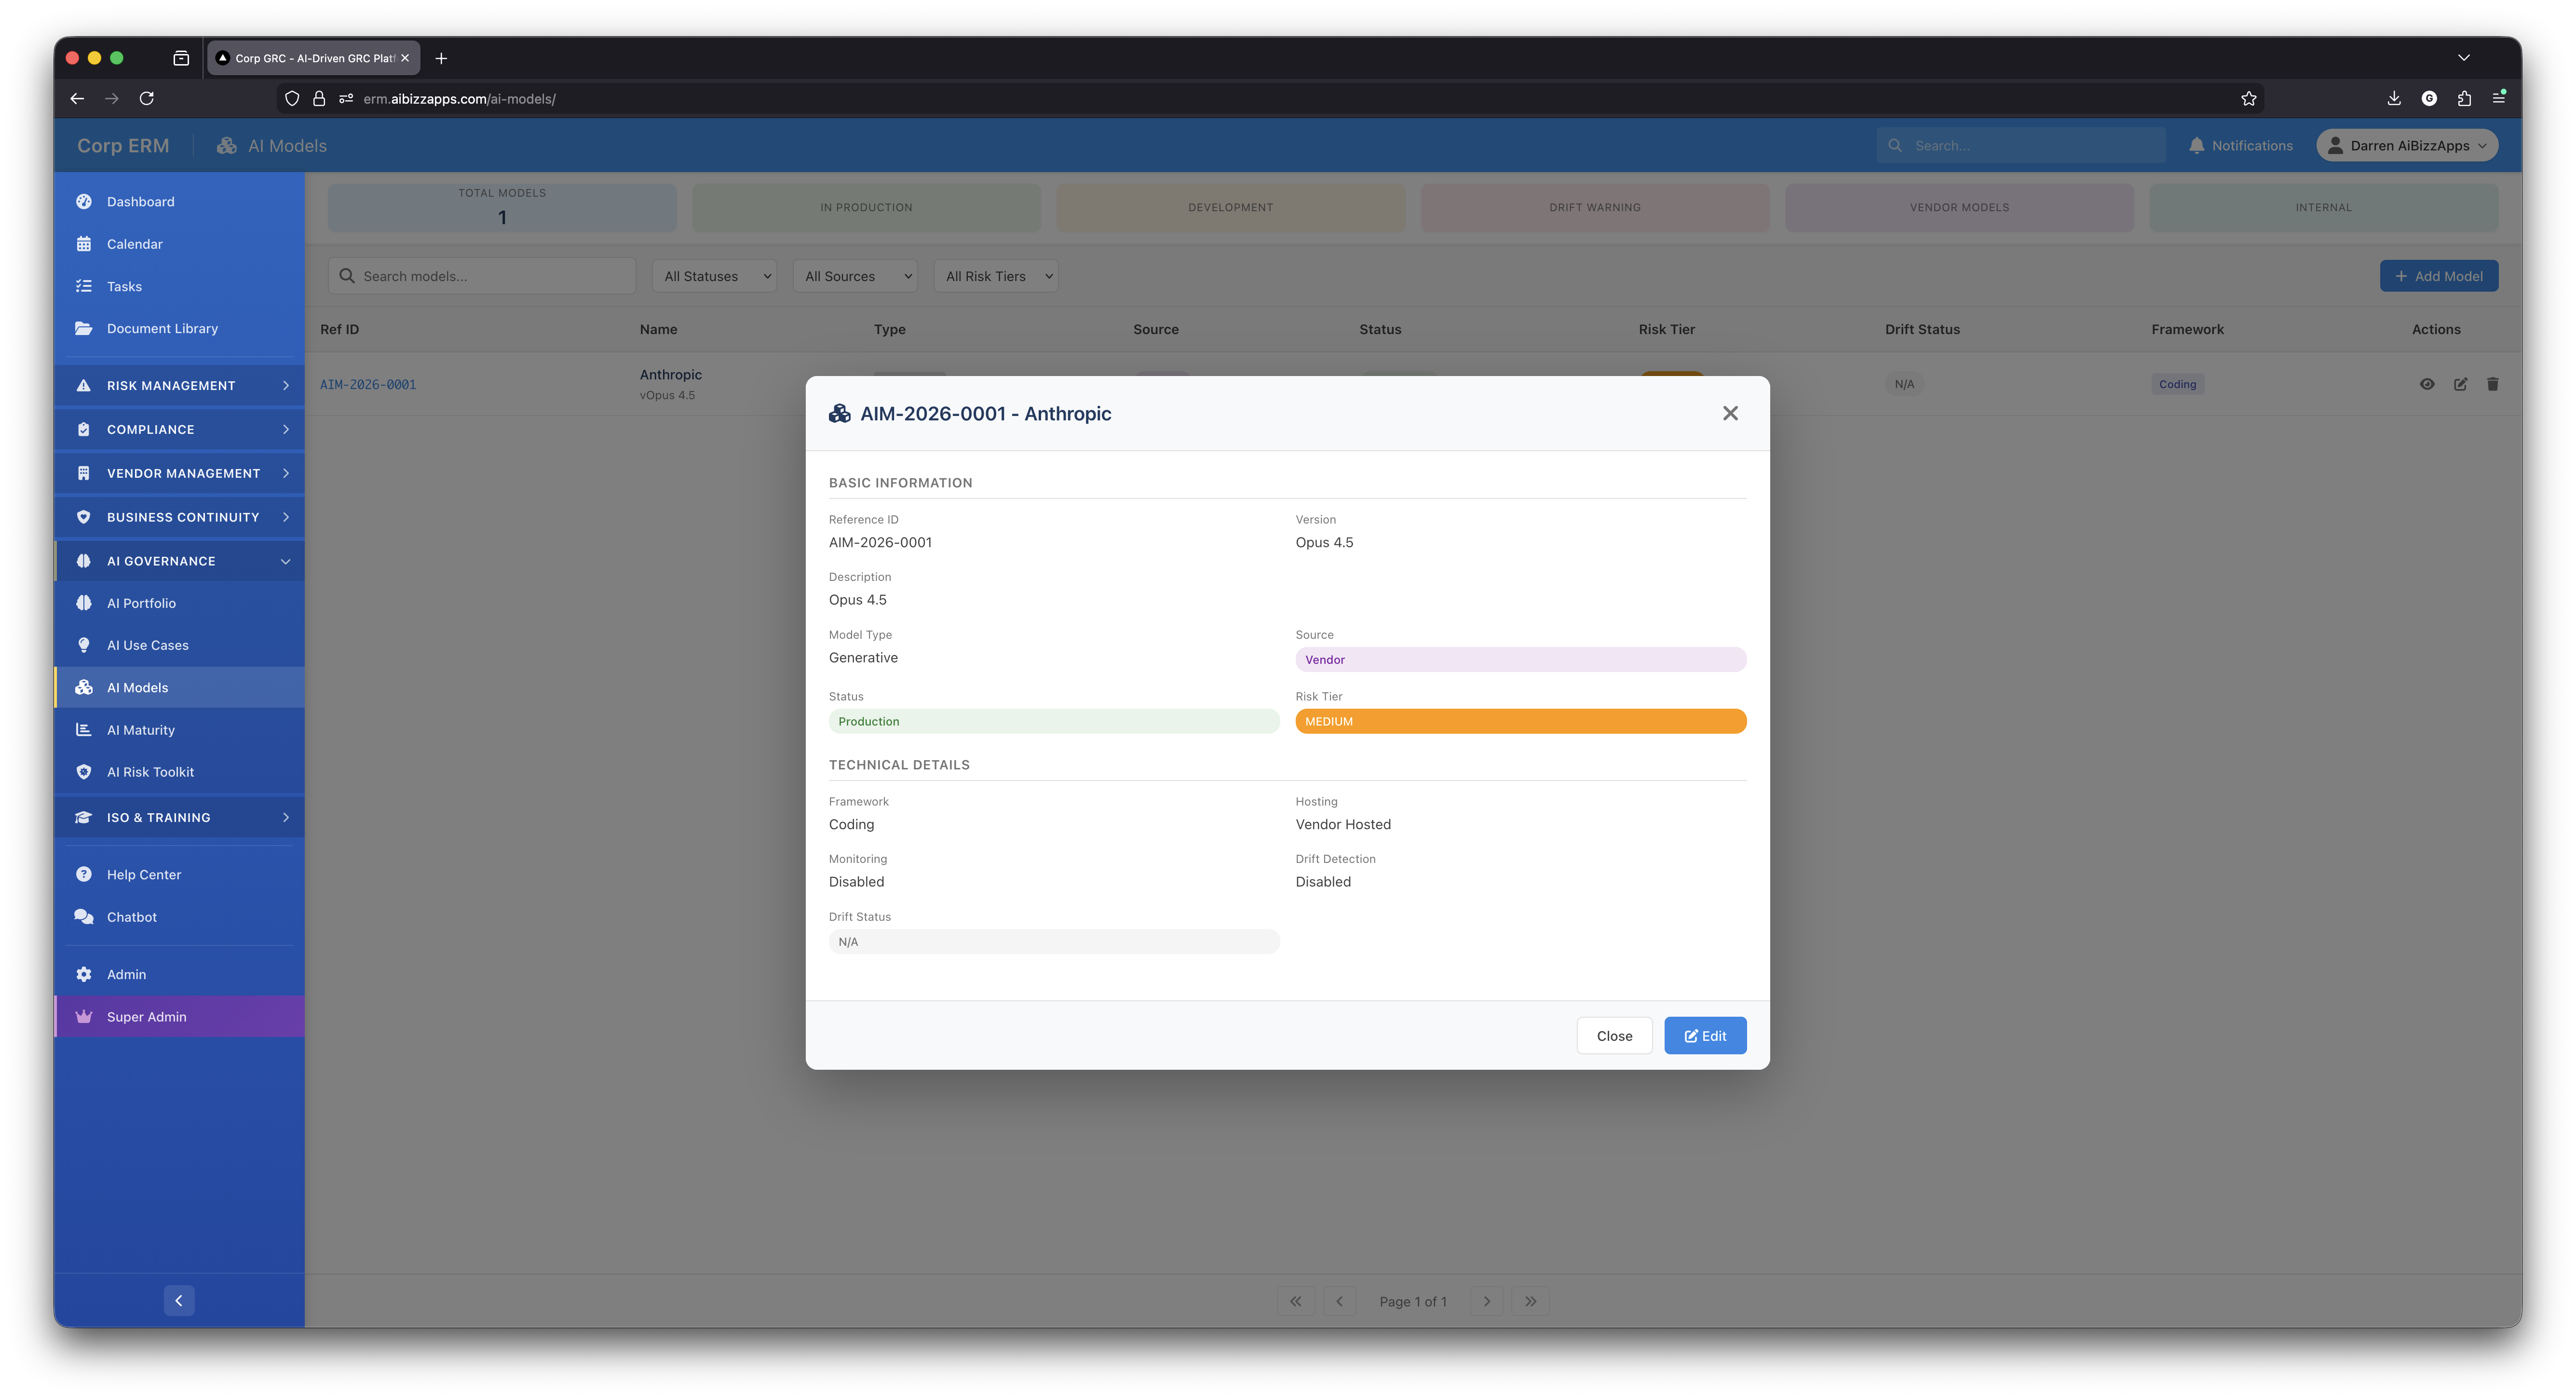Image resolution: width=2576 pixels, height=1399 pixels.
Task: Open the Super Admin crown item
Action: [x=146, y=1017]
